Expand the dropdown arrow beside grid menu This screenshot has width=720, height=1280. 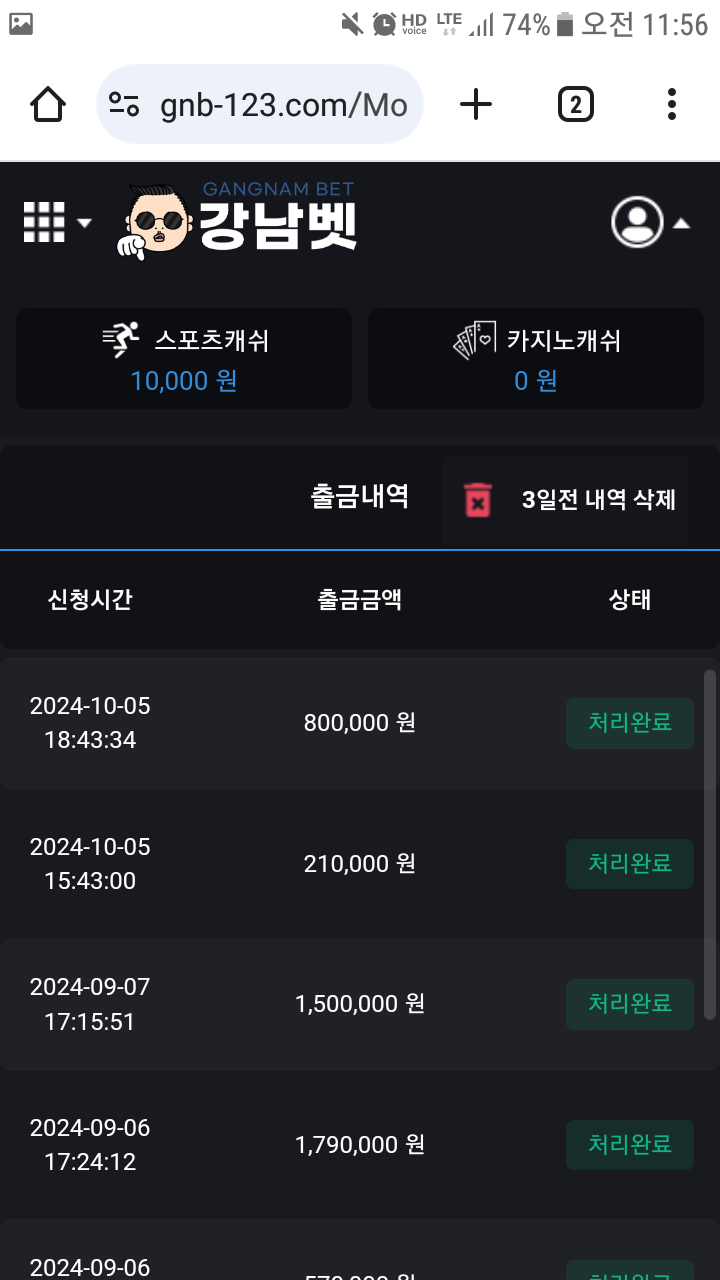tap(84, 223)
